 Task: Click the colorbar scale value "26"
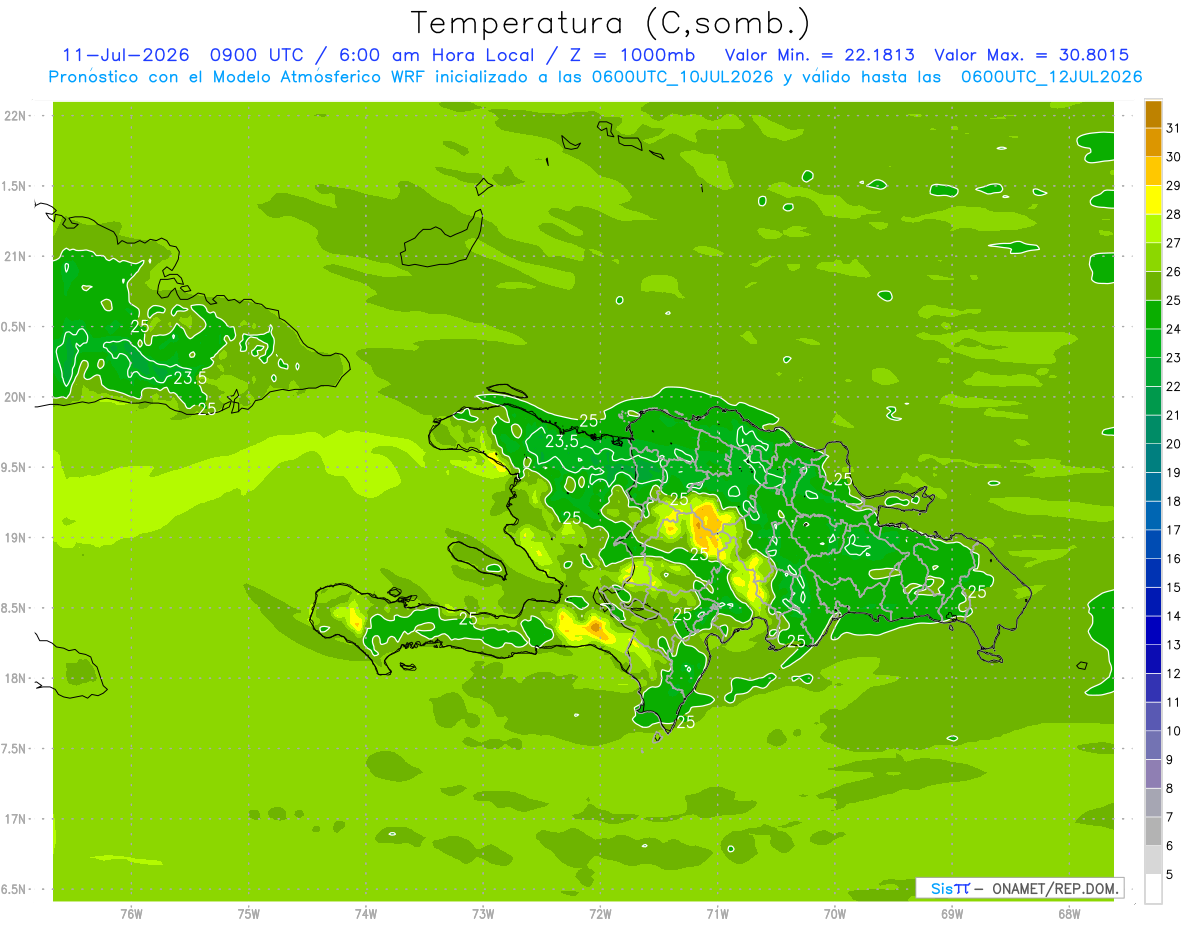click(1173, 272)
